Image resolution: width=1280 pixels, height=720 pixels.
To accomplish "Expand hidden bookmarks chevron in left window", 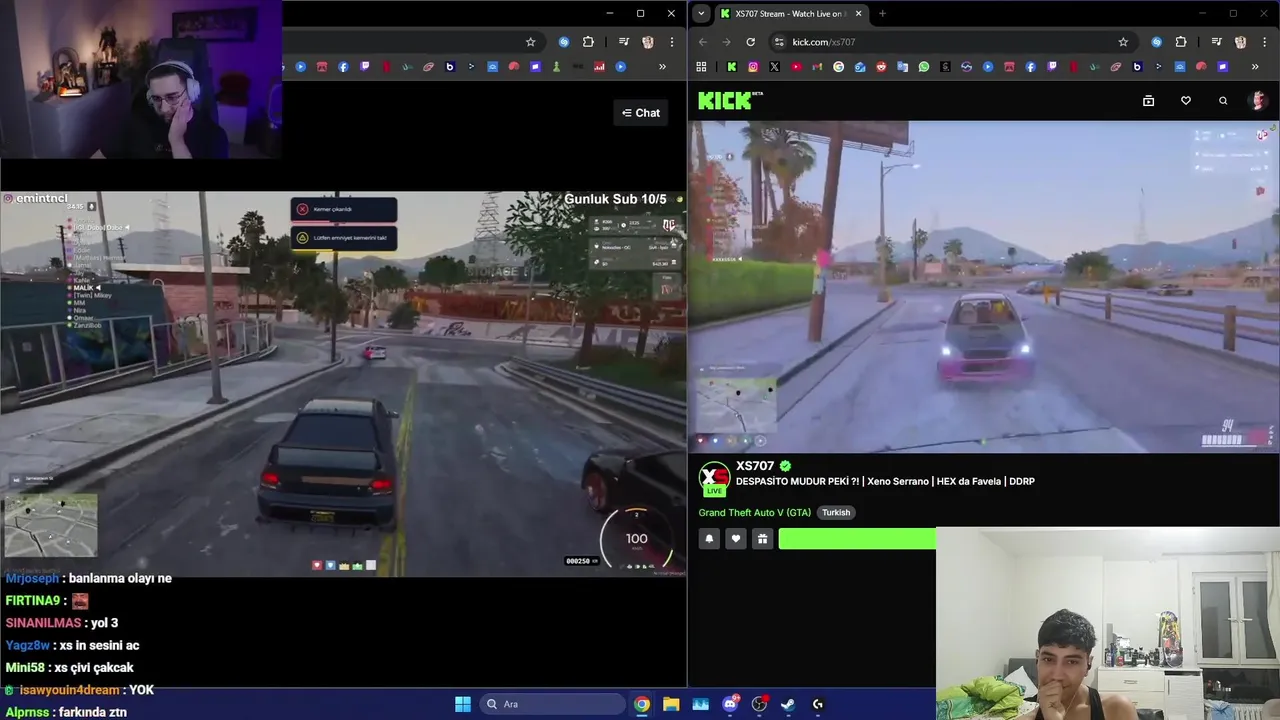I will coord(662,67).
